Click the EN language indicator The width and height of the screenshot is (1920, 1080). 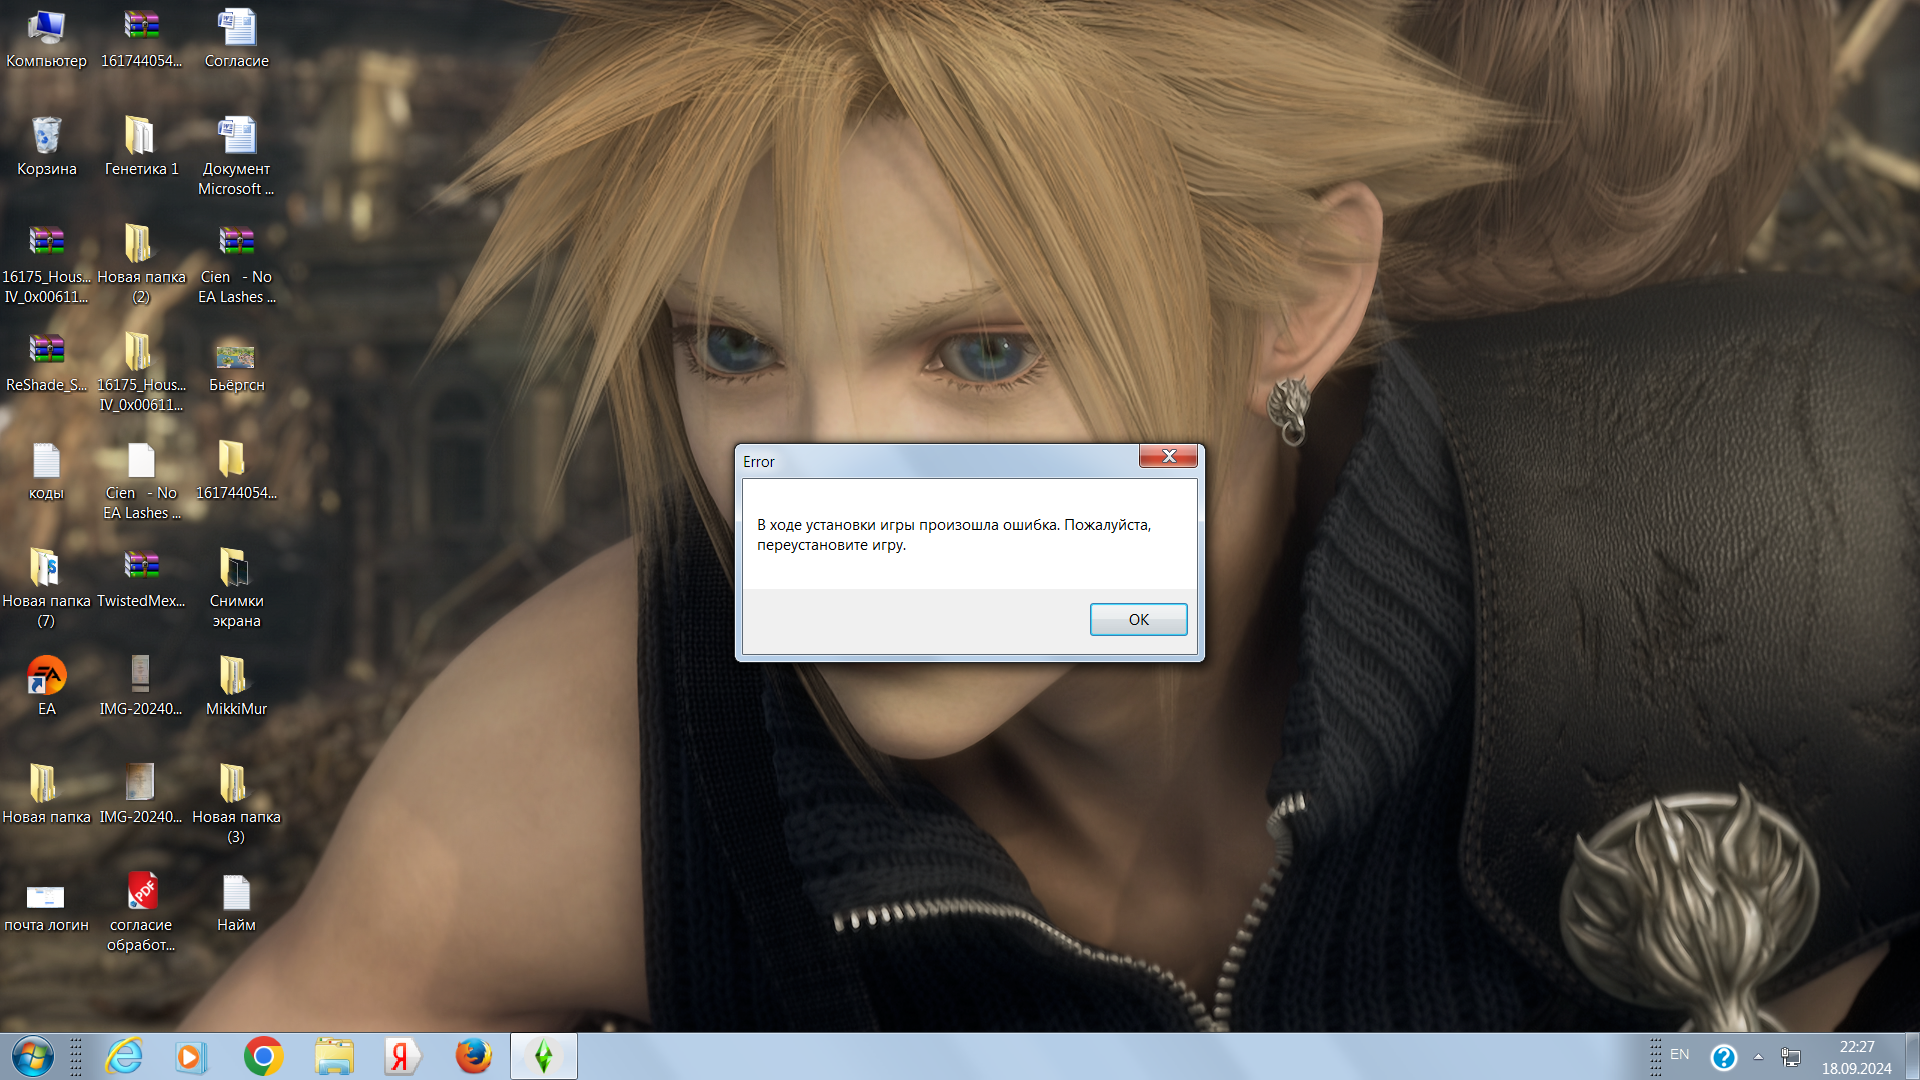(x=1680, y=1055)
